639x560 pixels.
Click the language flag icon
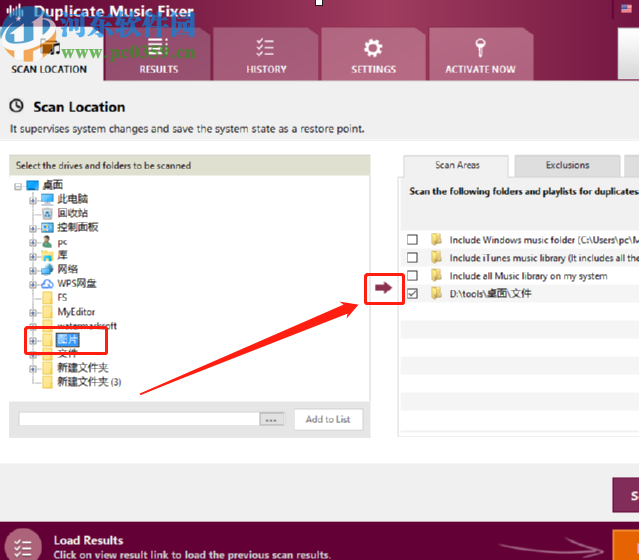point(626,8)
